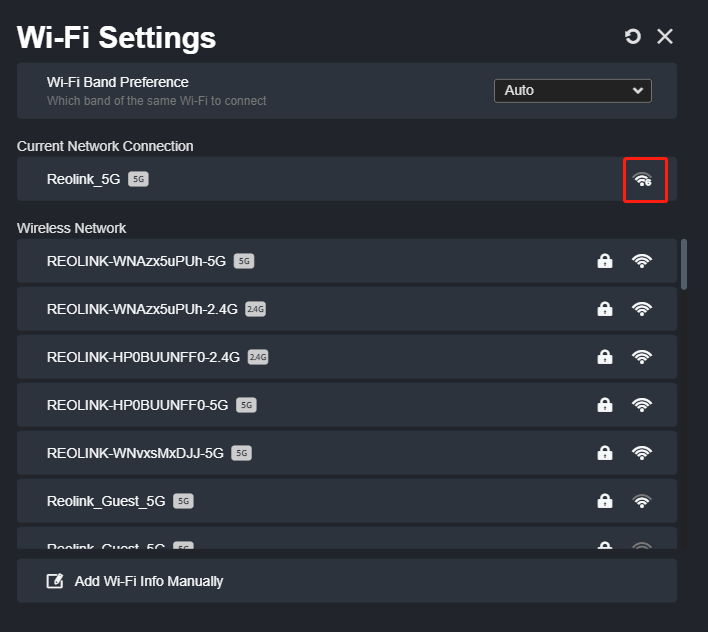This screenshot has height=632, width=708.
Task: Click Add Wi-Fi Info Manually
Action: pyautogui.click(x=347, y=581)
